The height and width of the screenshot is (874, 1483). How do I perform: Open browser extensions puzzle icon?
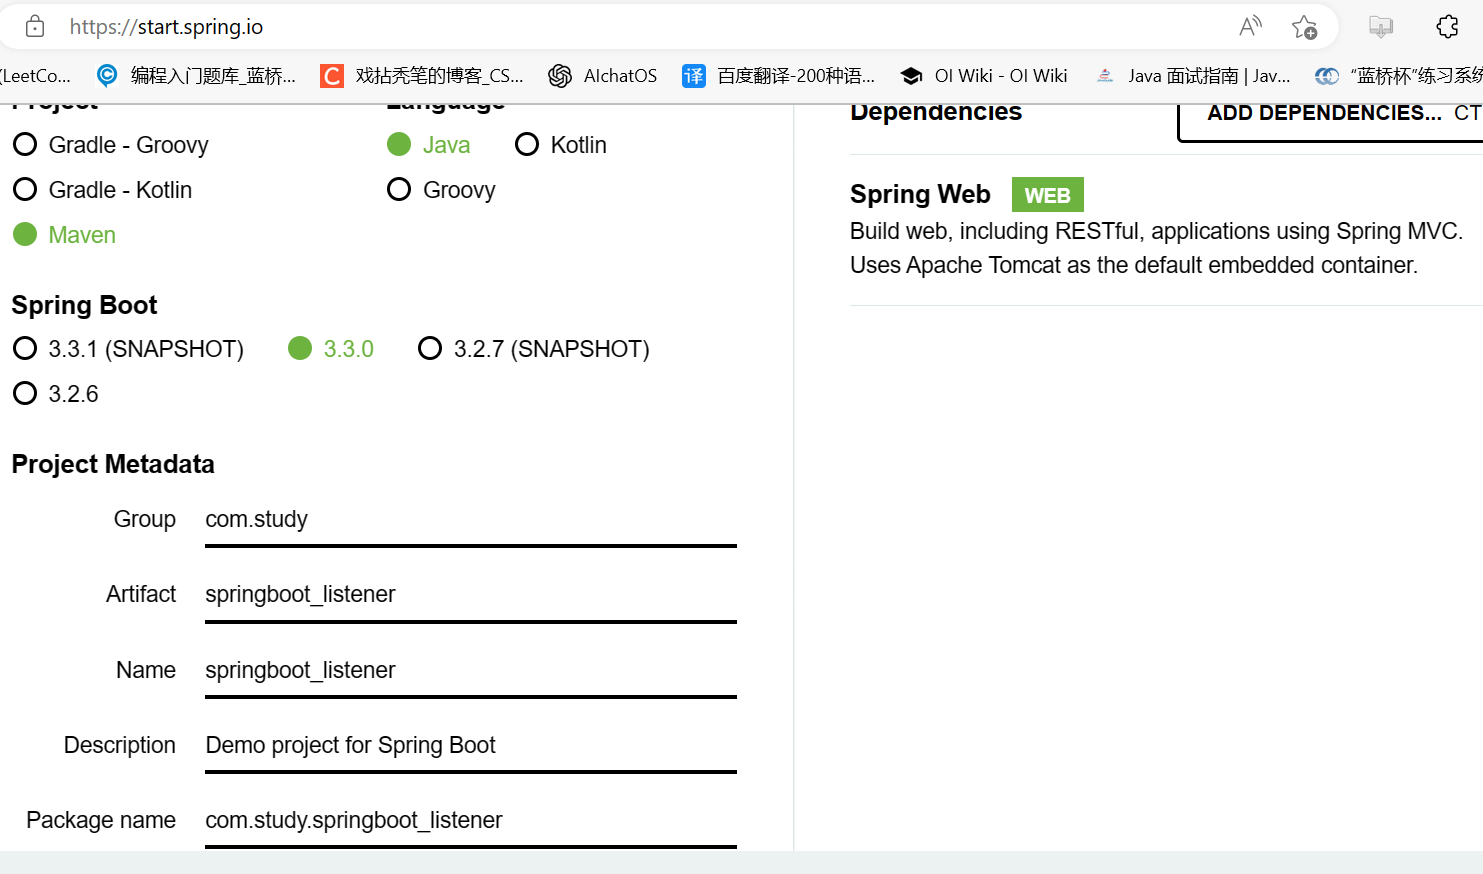click(x=1447, y=27)
